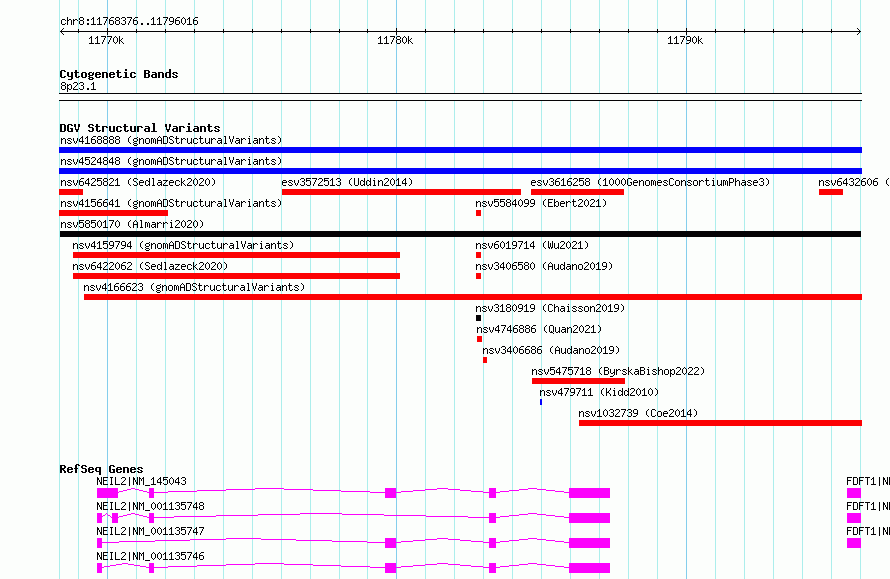Open the nsv6019714 Wu2021 variant label

tap(532, 245)
